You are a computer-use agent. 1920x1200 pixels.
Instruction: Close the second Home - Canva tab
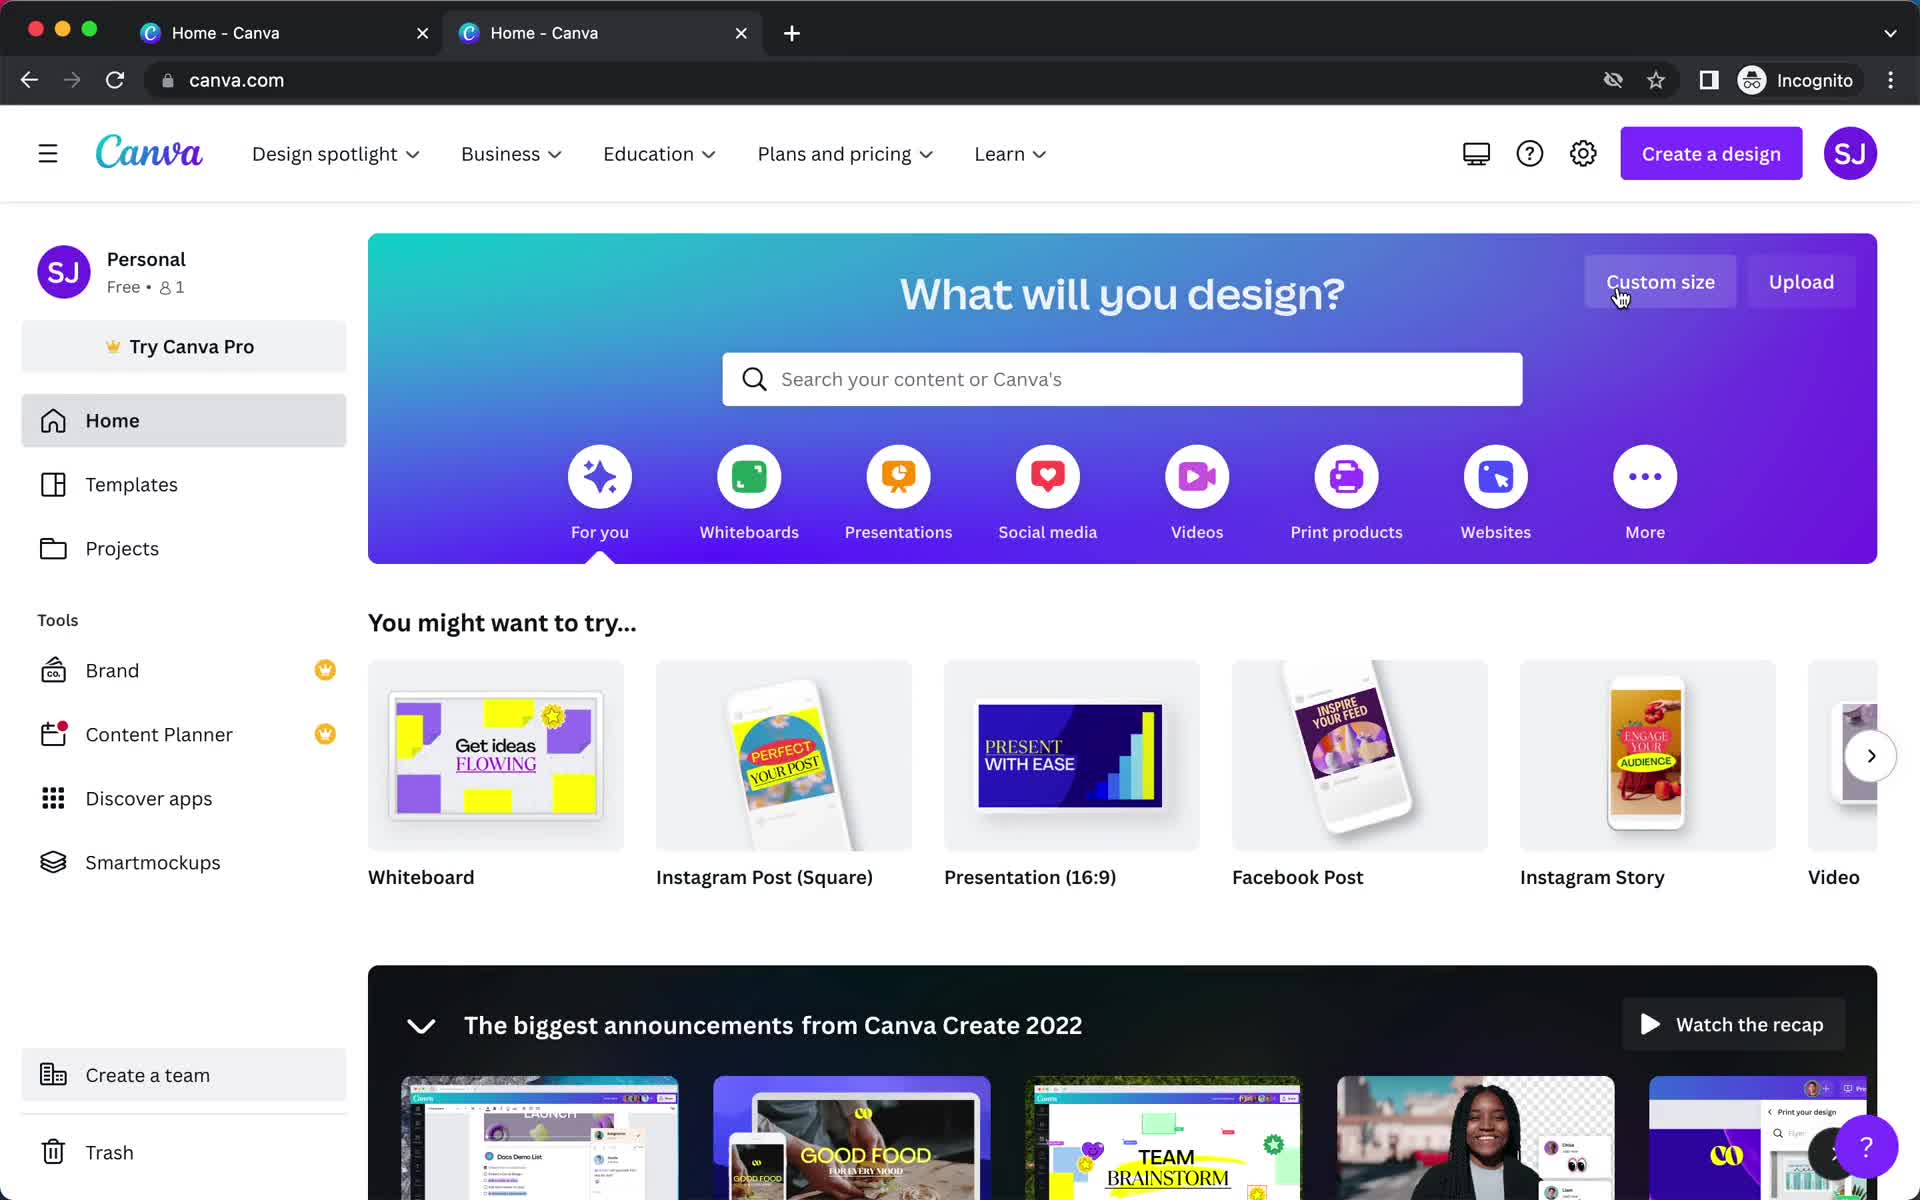(x=741, y=33)
